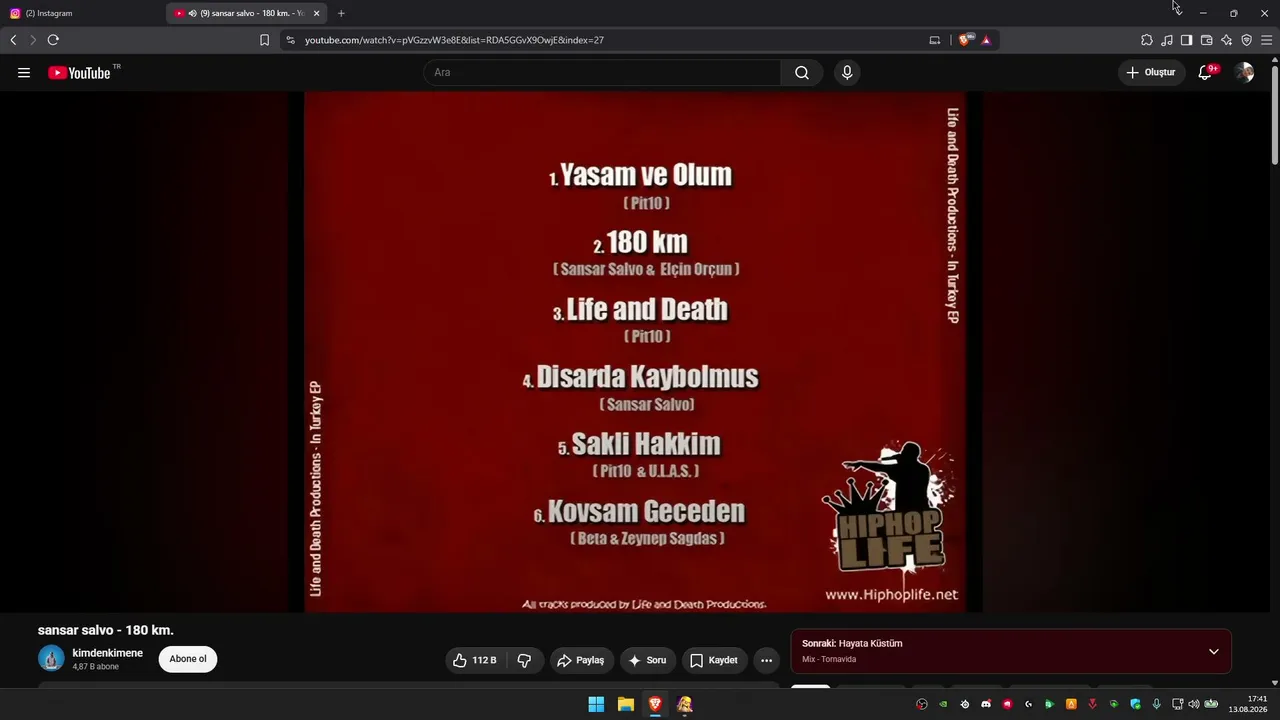This screenshot has height=720, width=1280.
Task: Bookmark this page in the address bar
Action: [x=264, y=40]
